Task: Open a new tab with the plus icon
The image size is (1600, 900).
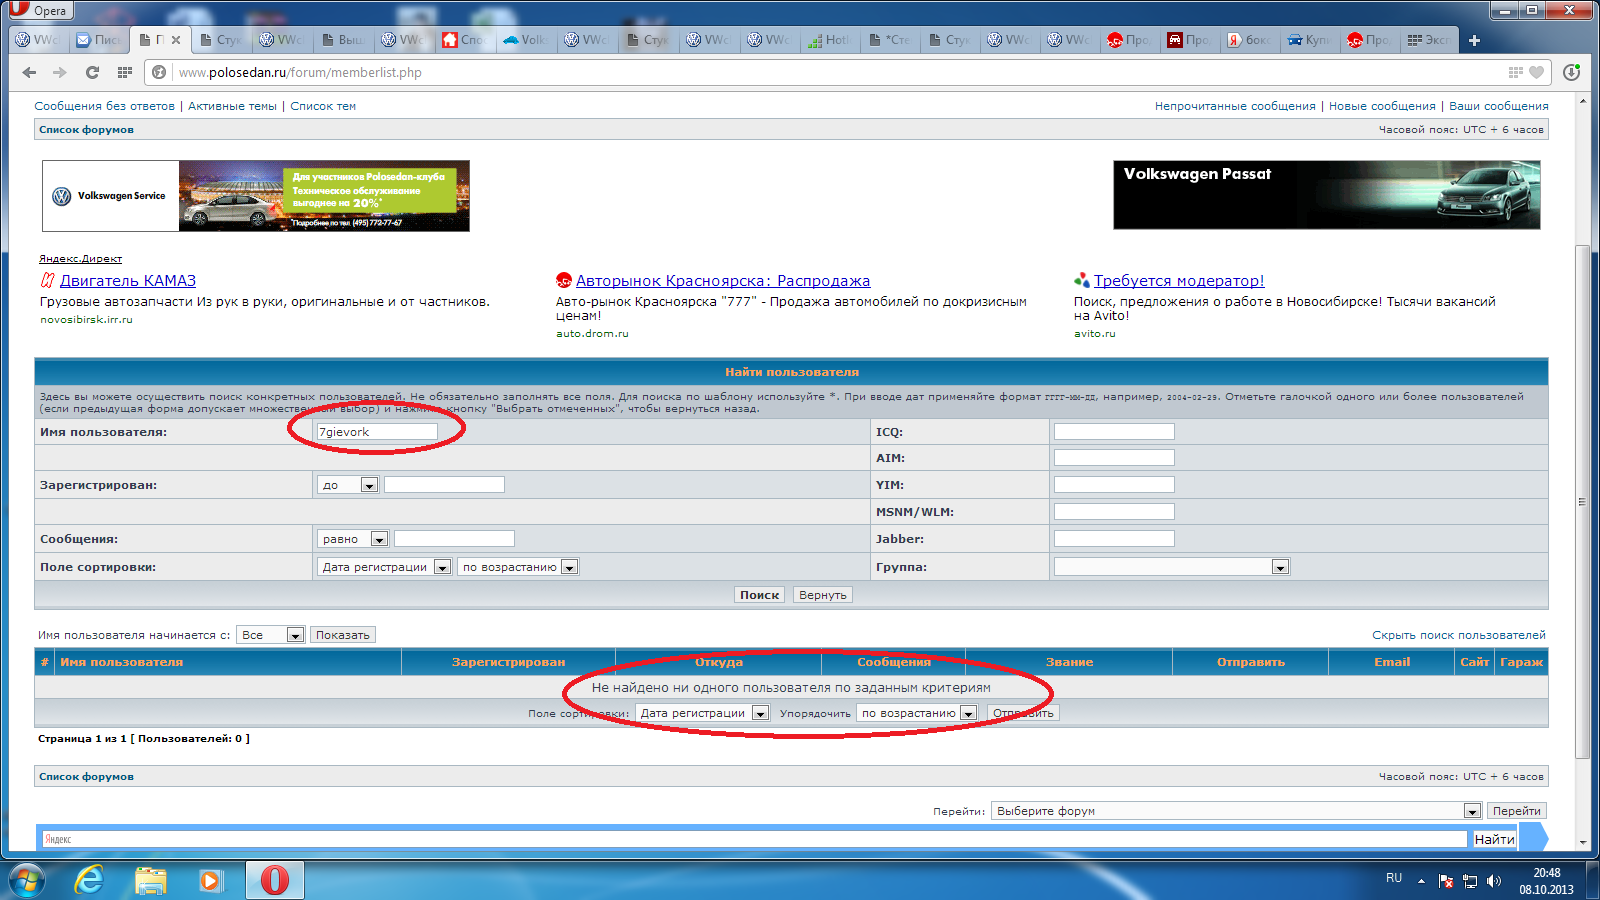Action: pos(1474,40)
